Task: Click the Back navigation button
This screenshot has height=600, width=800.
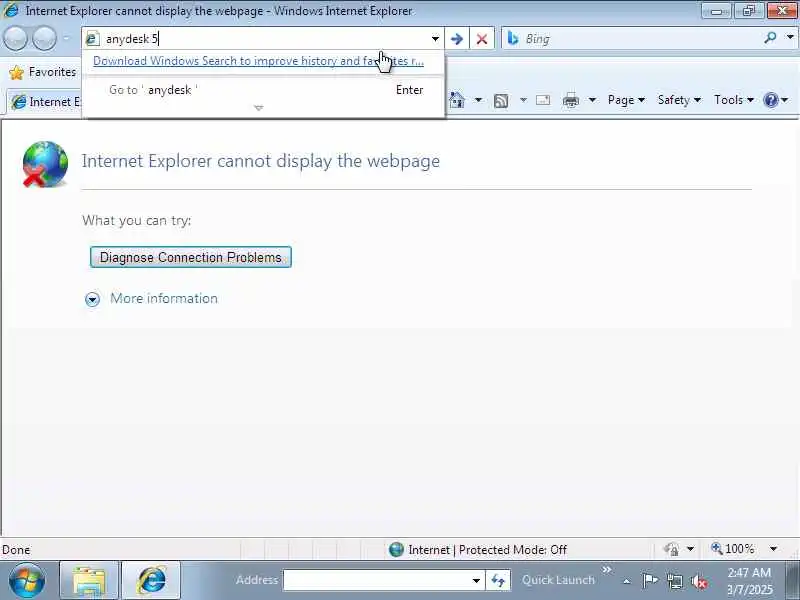Action: pyautogui.click(x=15, y=38)
